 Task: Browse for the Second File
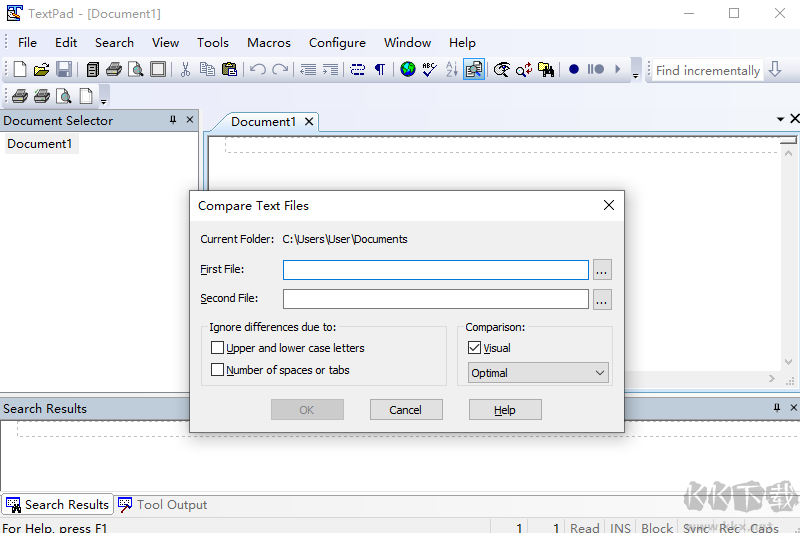602,299
